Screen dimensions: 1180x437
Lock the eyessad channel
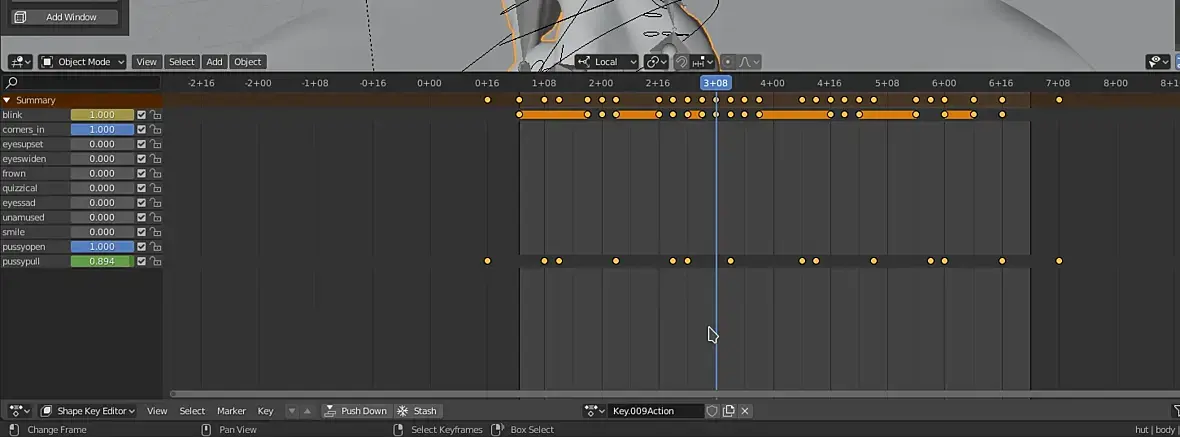[155, 202]
